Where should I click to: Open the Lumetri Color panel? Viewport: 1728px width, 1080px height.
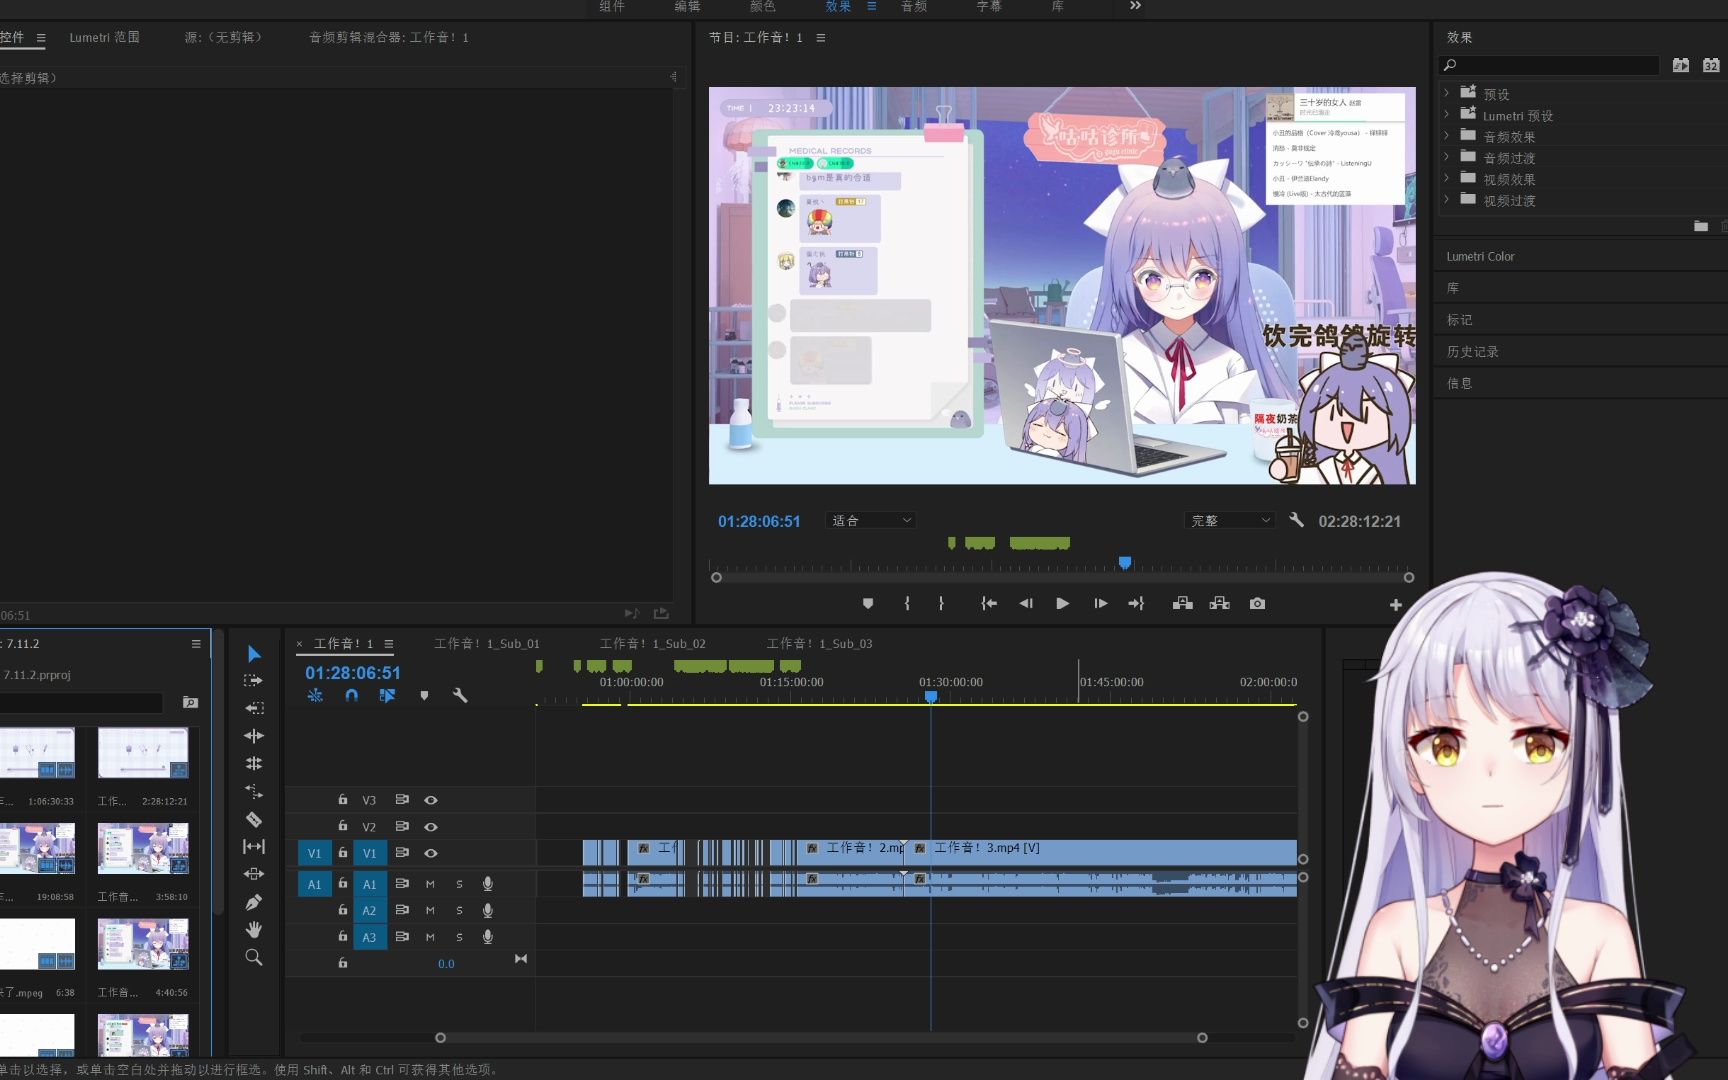1480,257
